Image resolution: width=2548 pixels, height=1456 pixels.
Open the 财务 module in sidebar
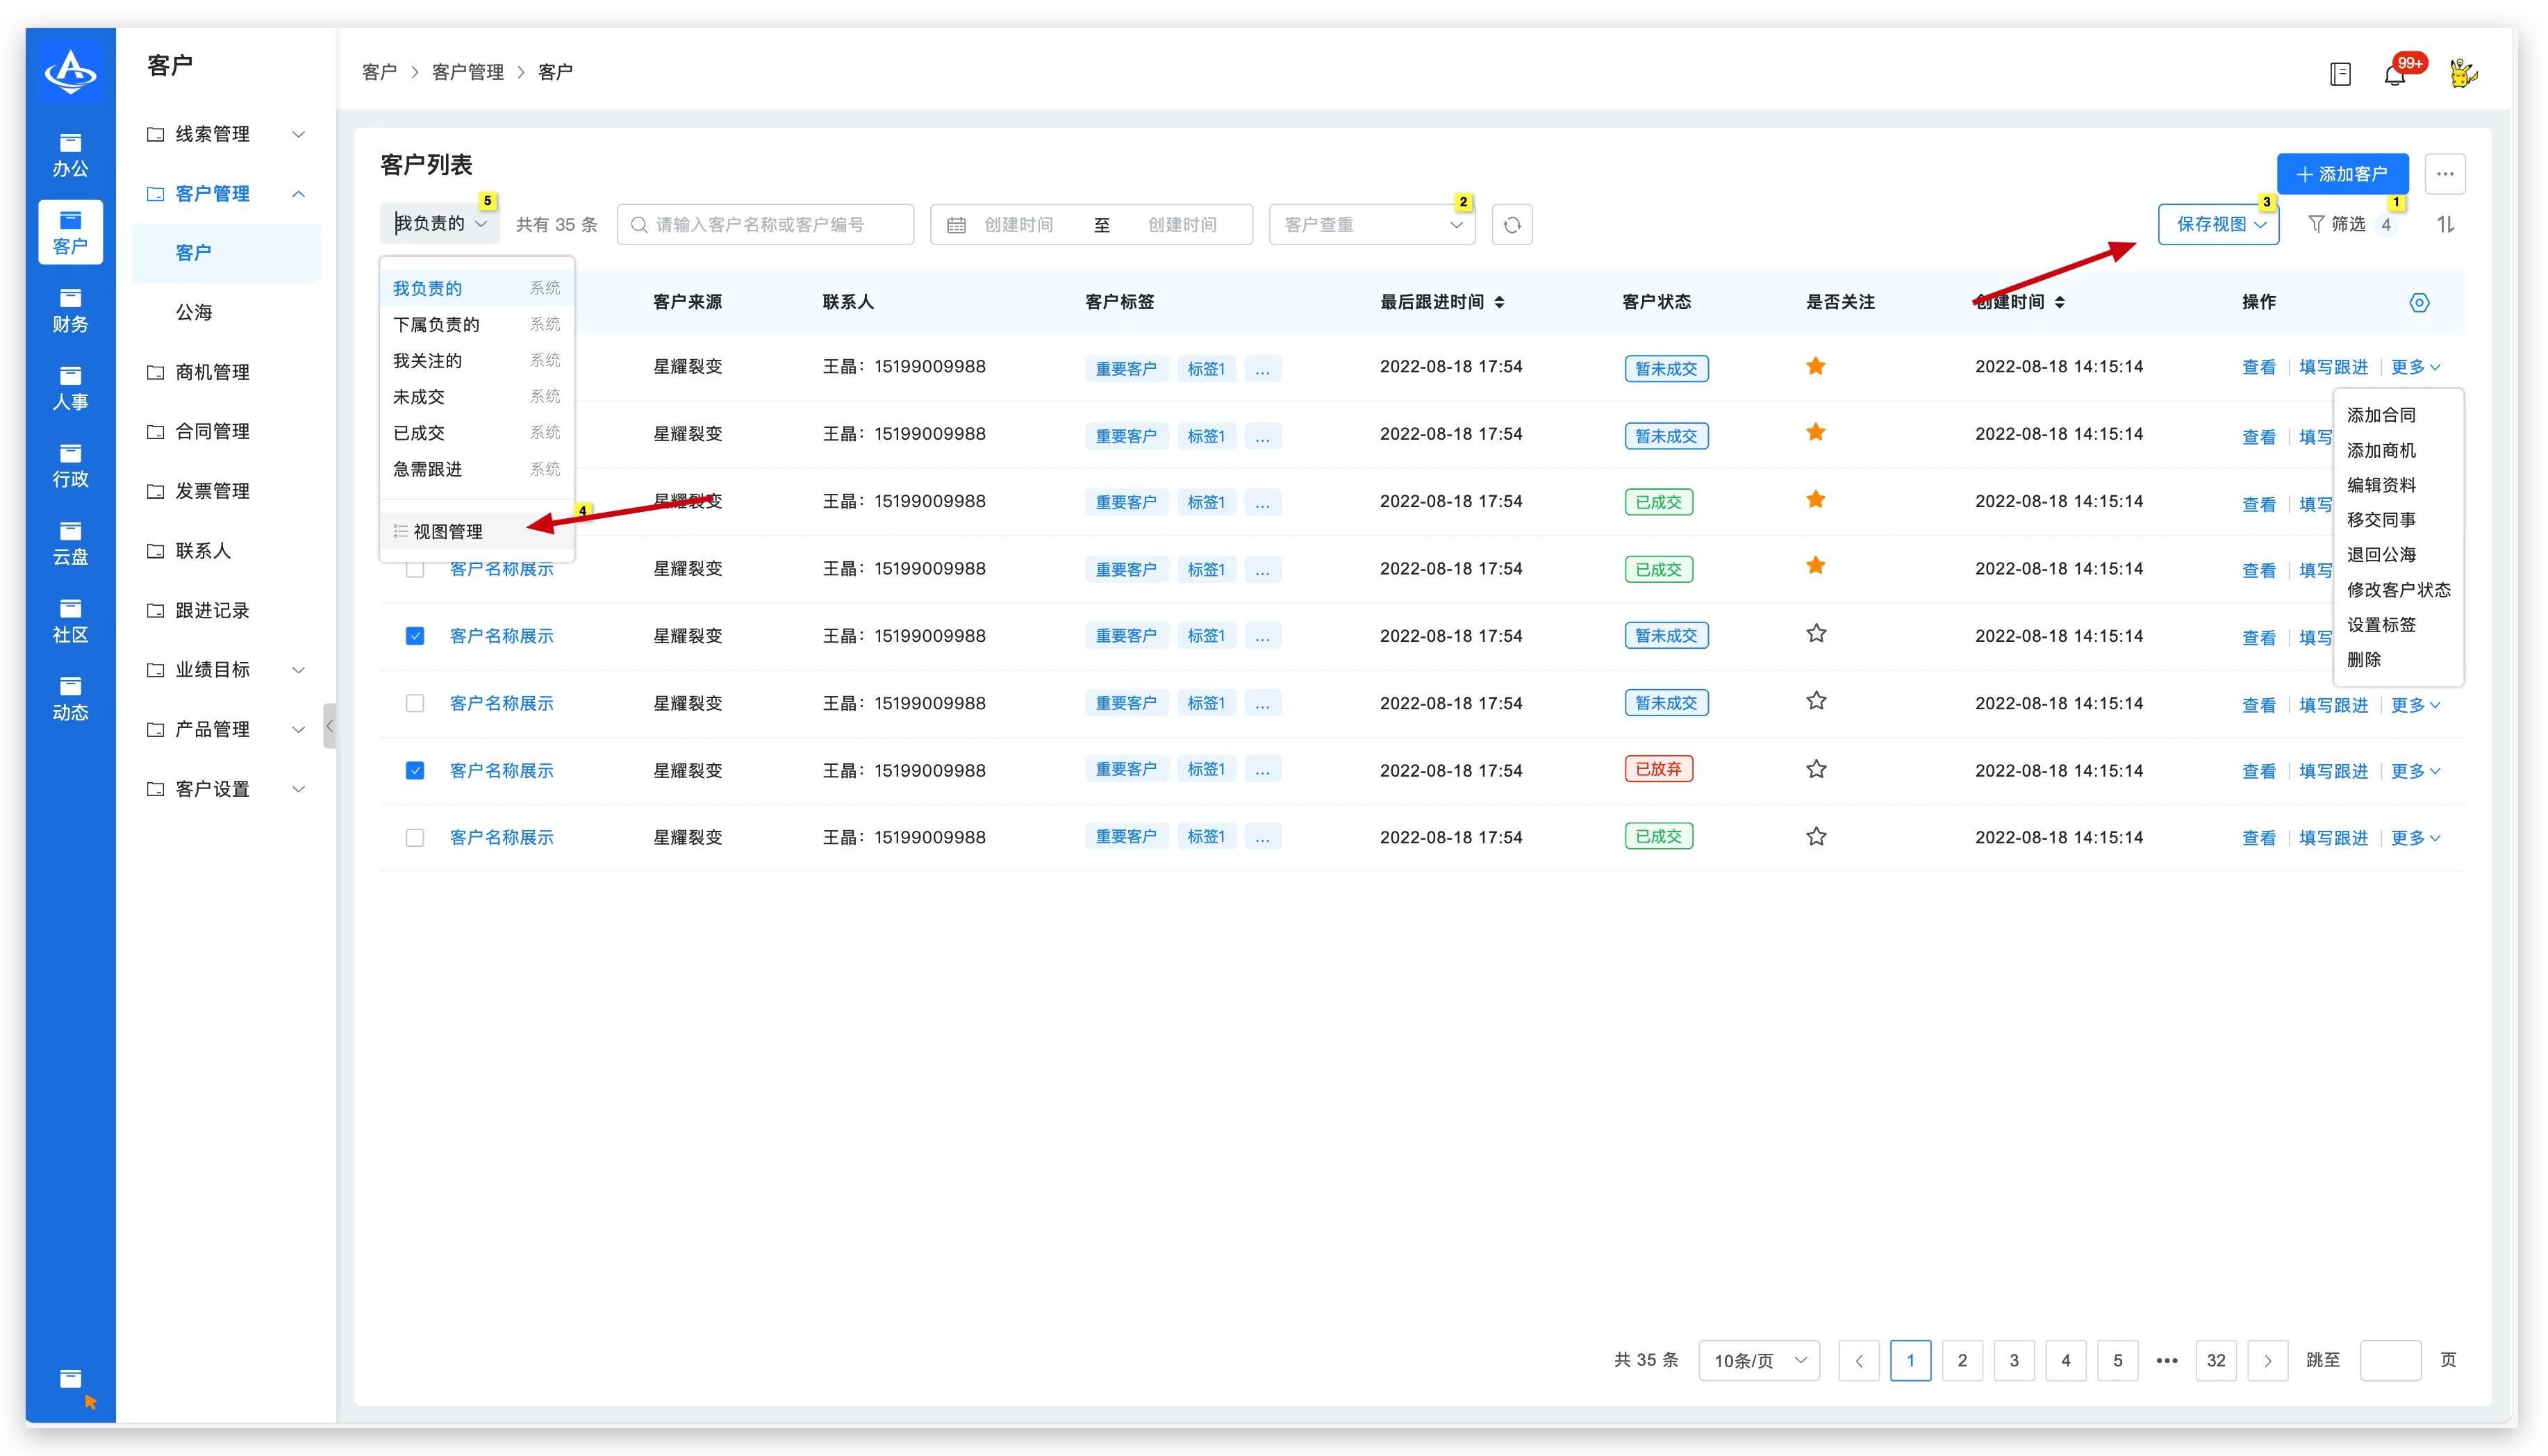70,311
